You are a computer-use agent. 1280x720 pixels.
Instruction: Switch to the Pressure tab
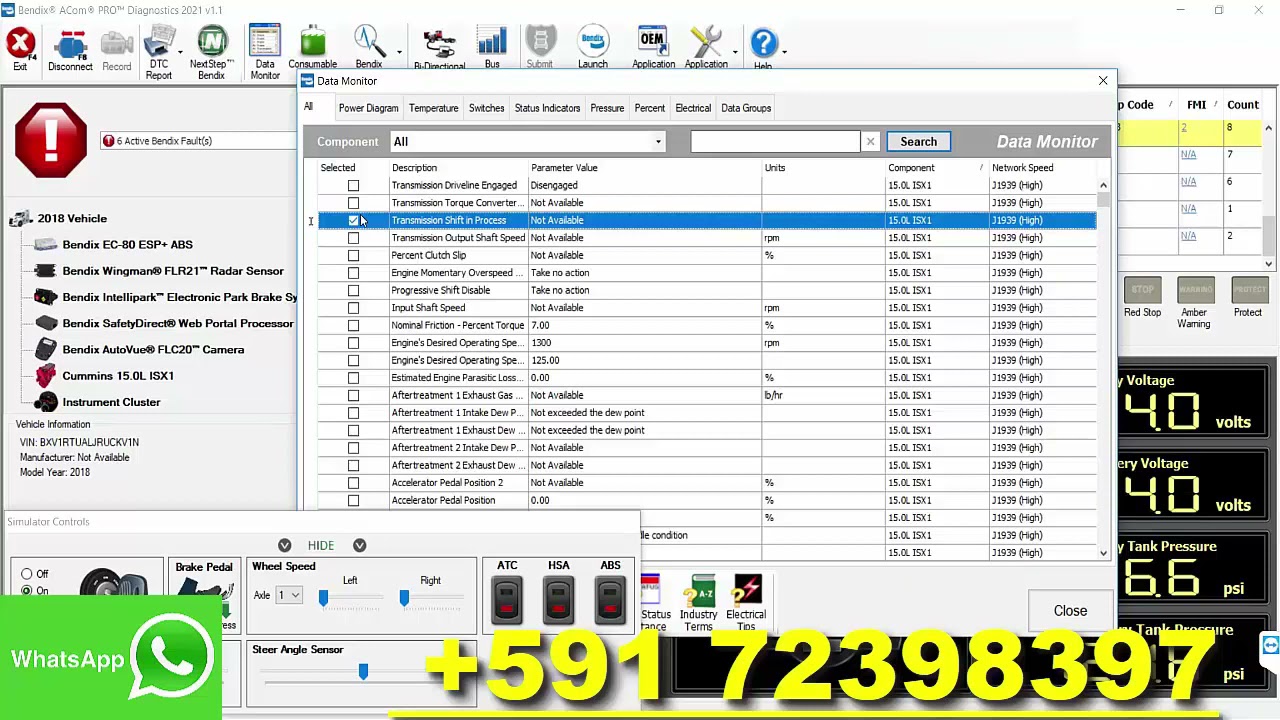[x=607, y=108]
